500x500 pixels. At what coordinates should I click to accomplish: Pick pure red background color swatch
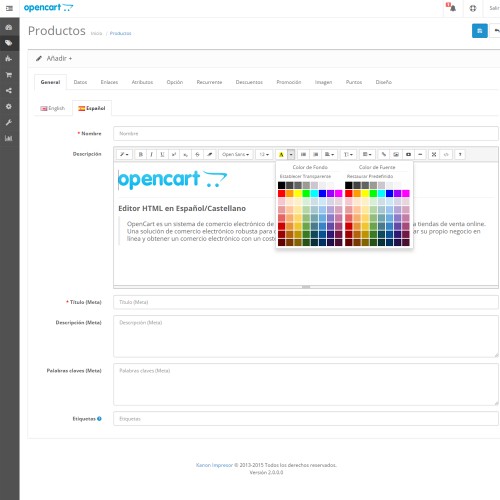coord(281,193)
